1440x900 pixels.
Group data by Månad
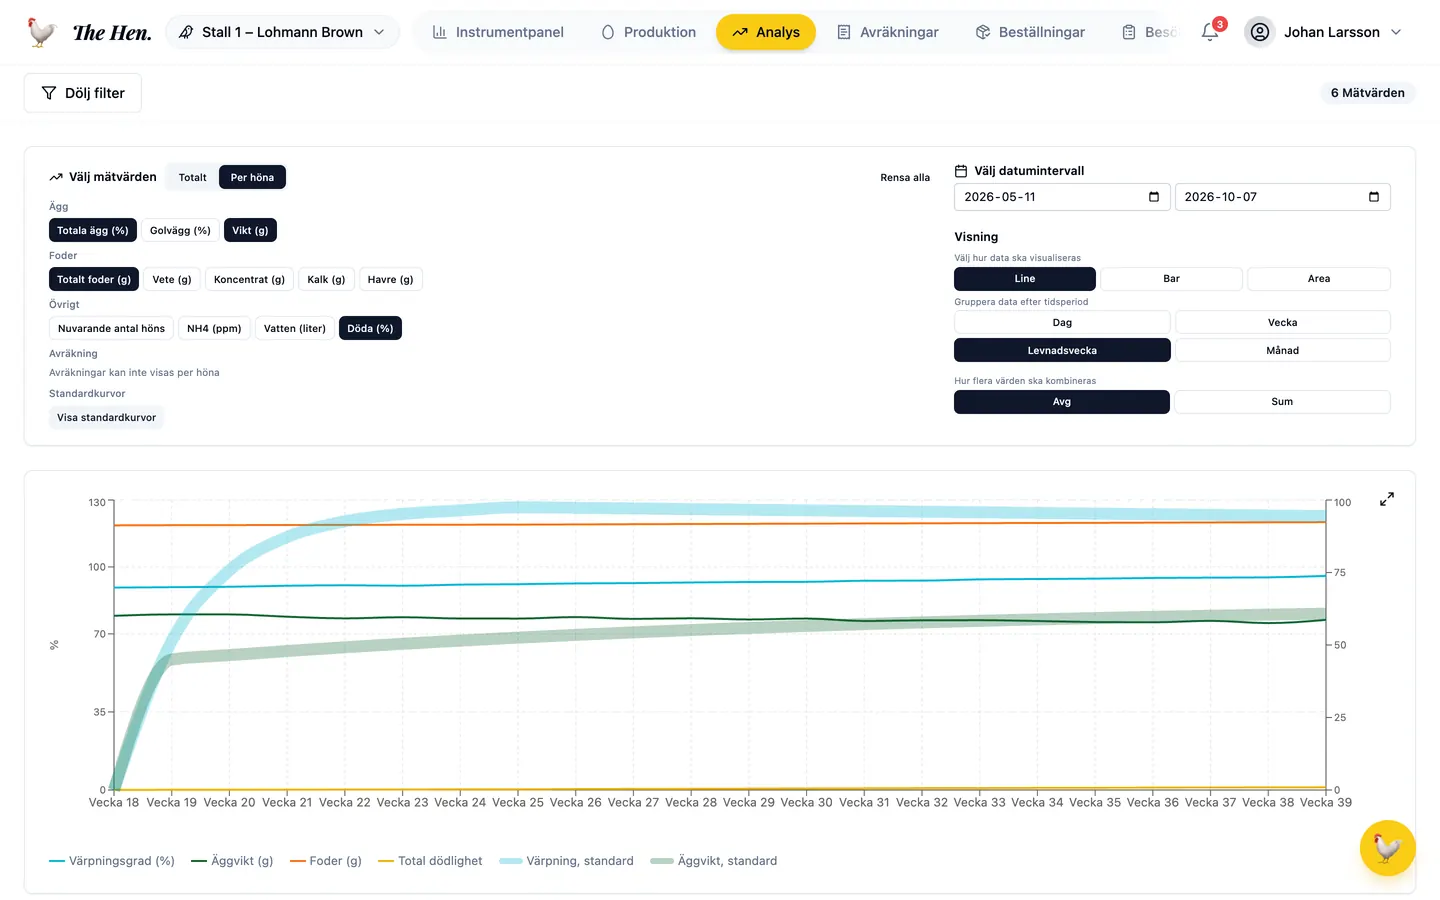1282,350
